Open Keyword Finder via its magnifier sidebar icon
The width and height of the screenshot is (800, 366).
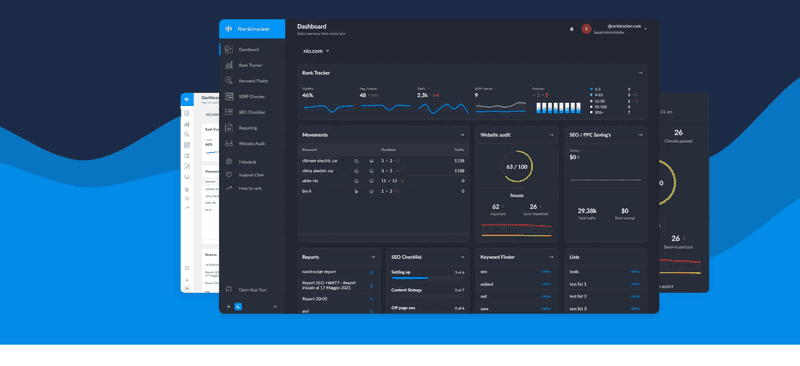(x=229, y=81)
